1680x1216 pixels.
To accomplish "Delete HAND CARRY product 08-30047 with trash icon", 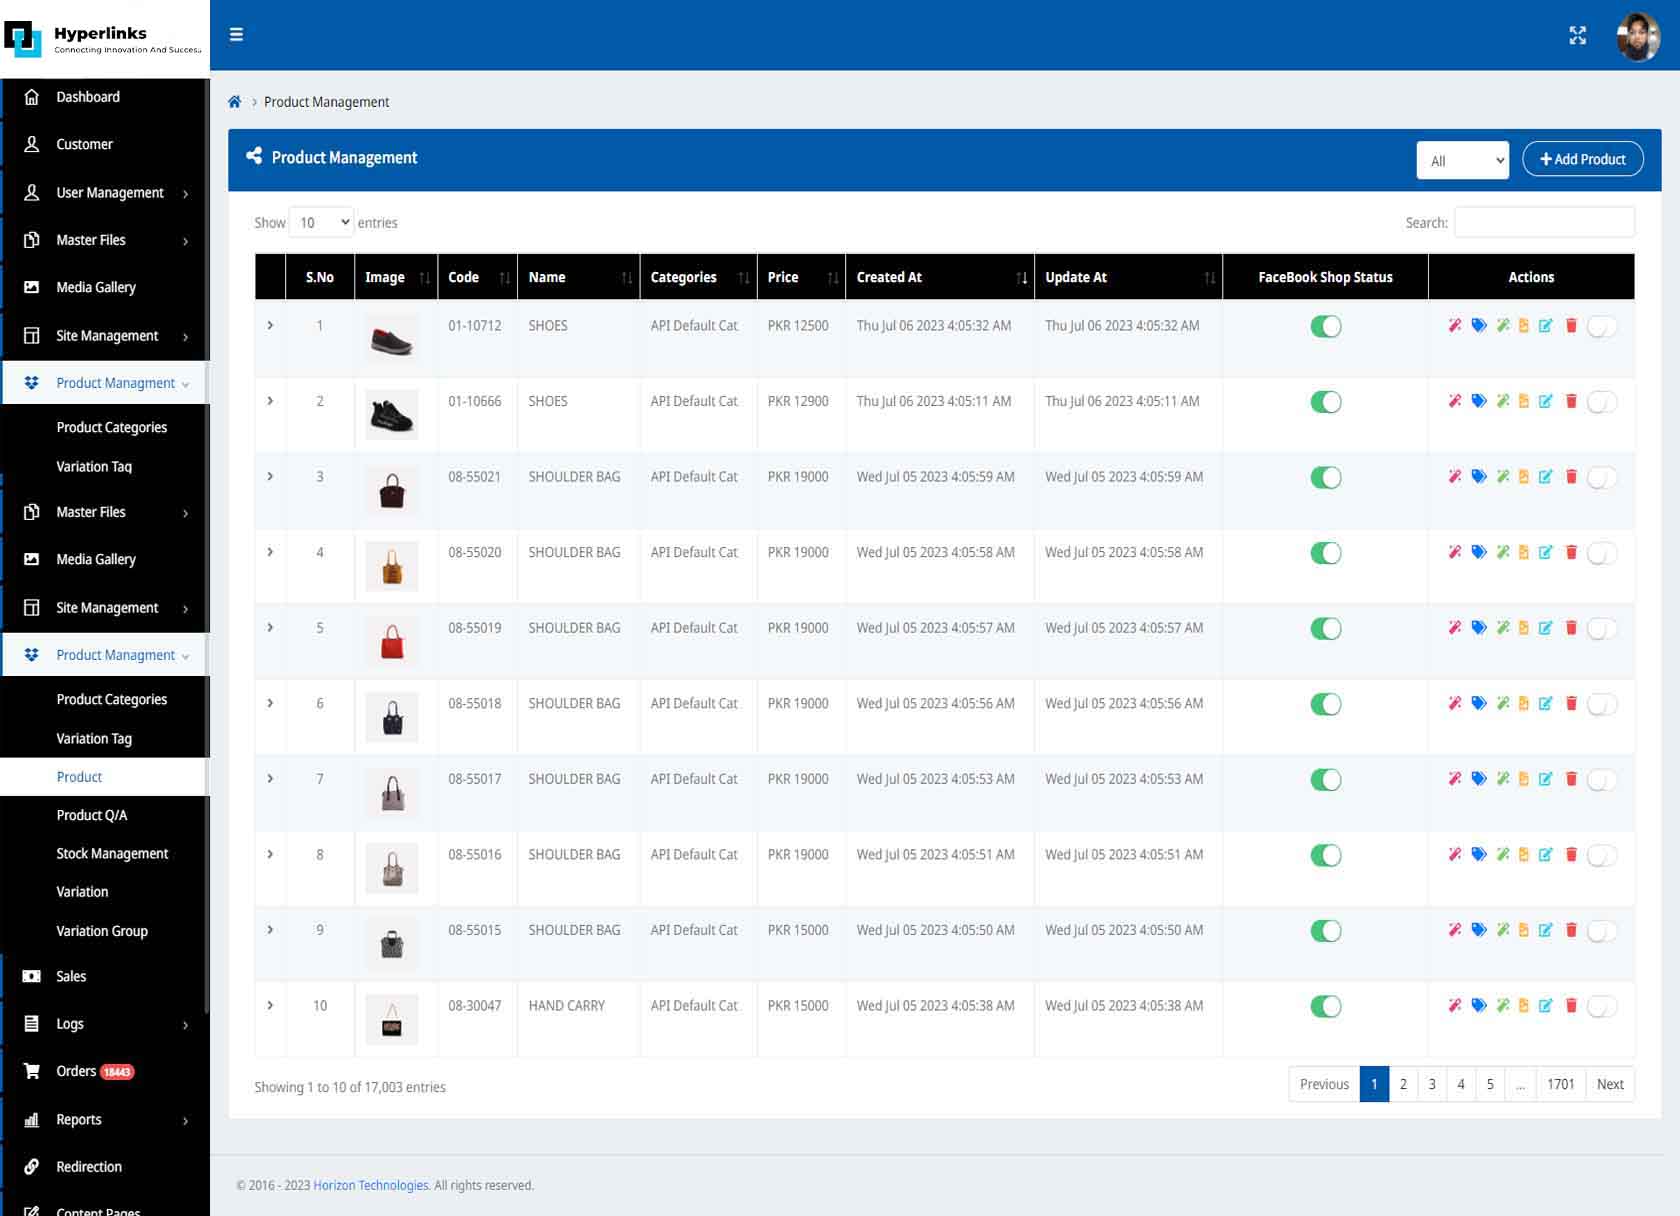I will 1571,1005.
